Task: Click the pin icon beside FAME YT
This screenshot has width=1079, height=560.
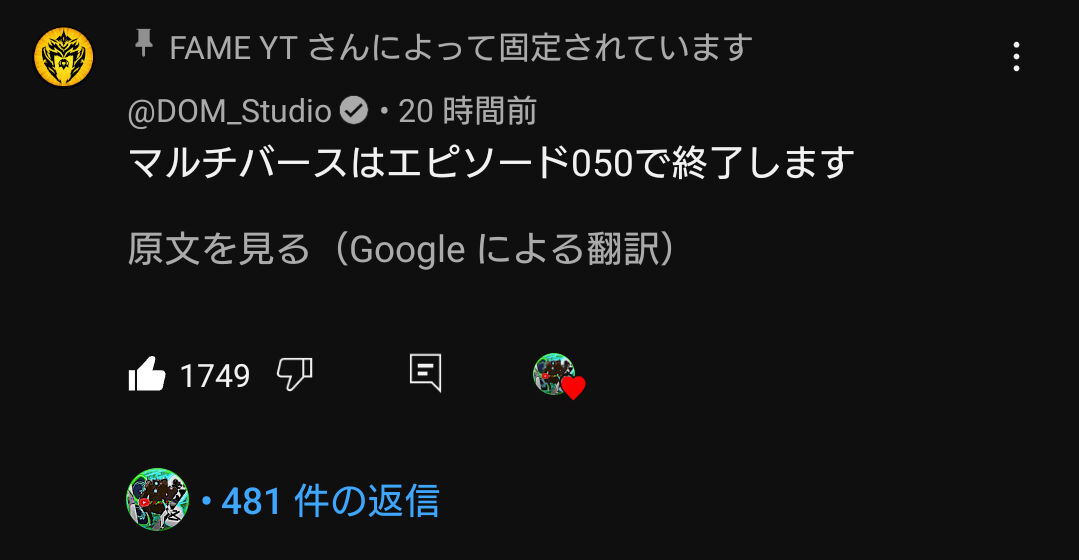Action: [x=143, y=43]
